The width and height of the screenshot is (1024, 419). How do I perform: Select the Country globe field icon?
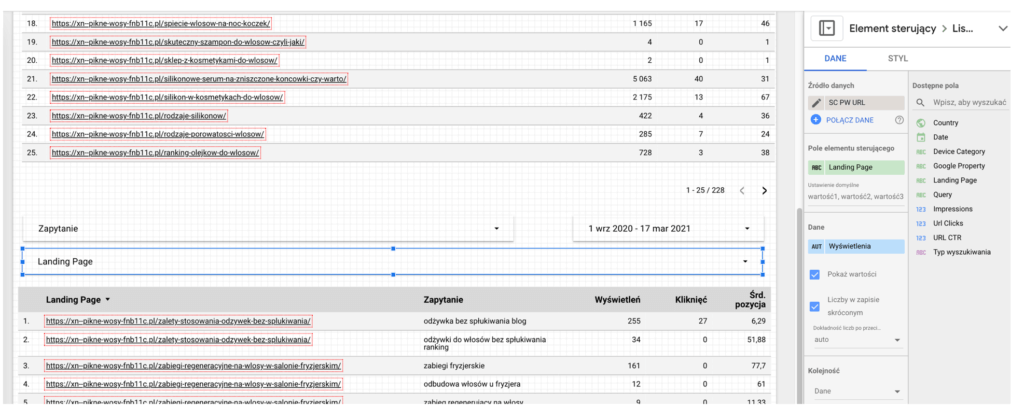coord(920,123)
